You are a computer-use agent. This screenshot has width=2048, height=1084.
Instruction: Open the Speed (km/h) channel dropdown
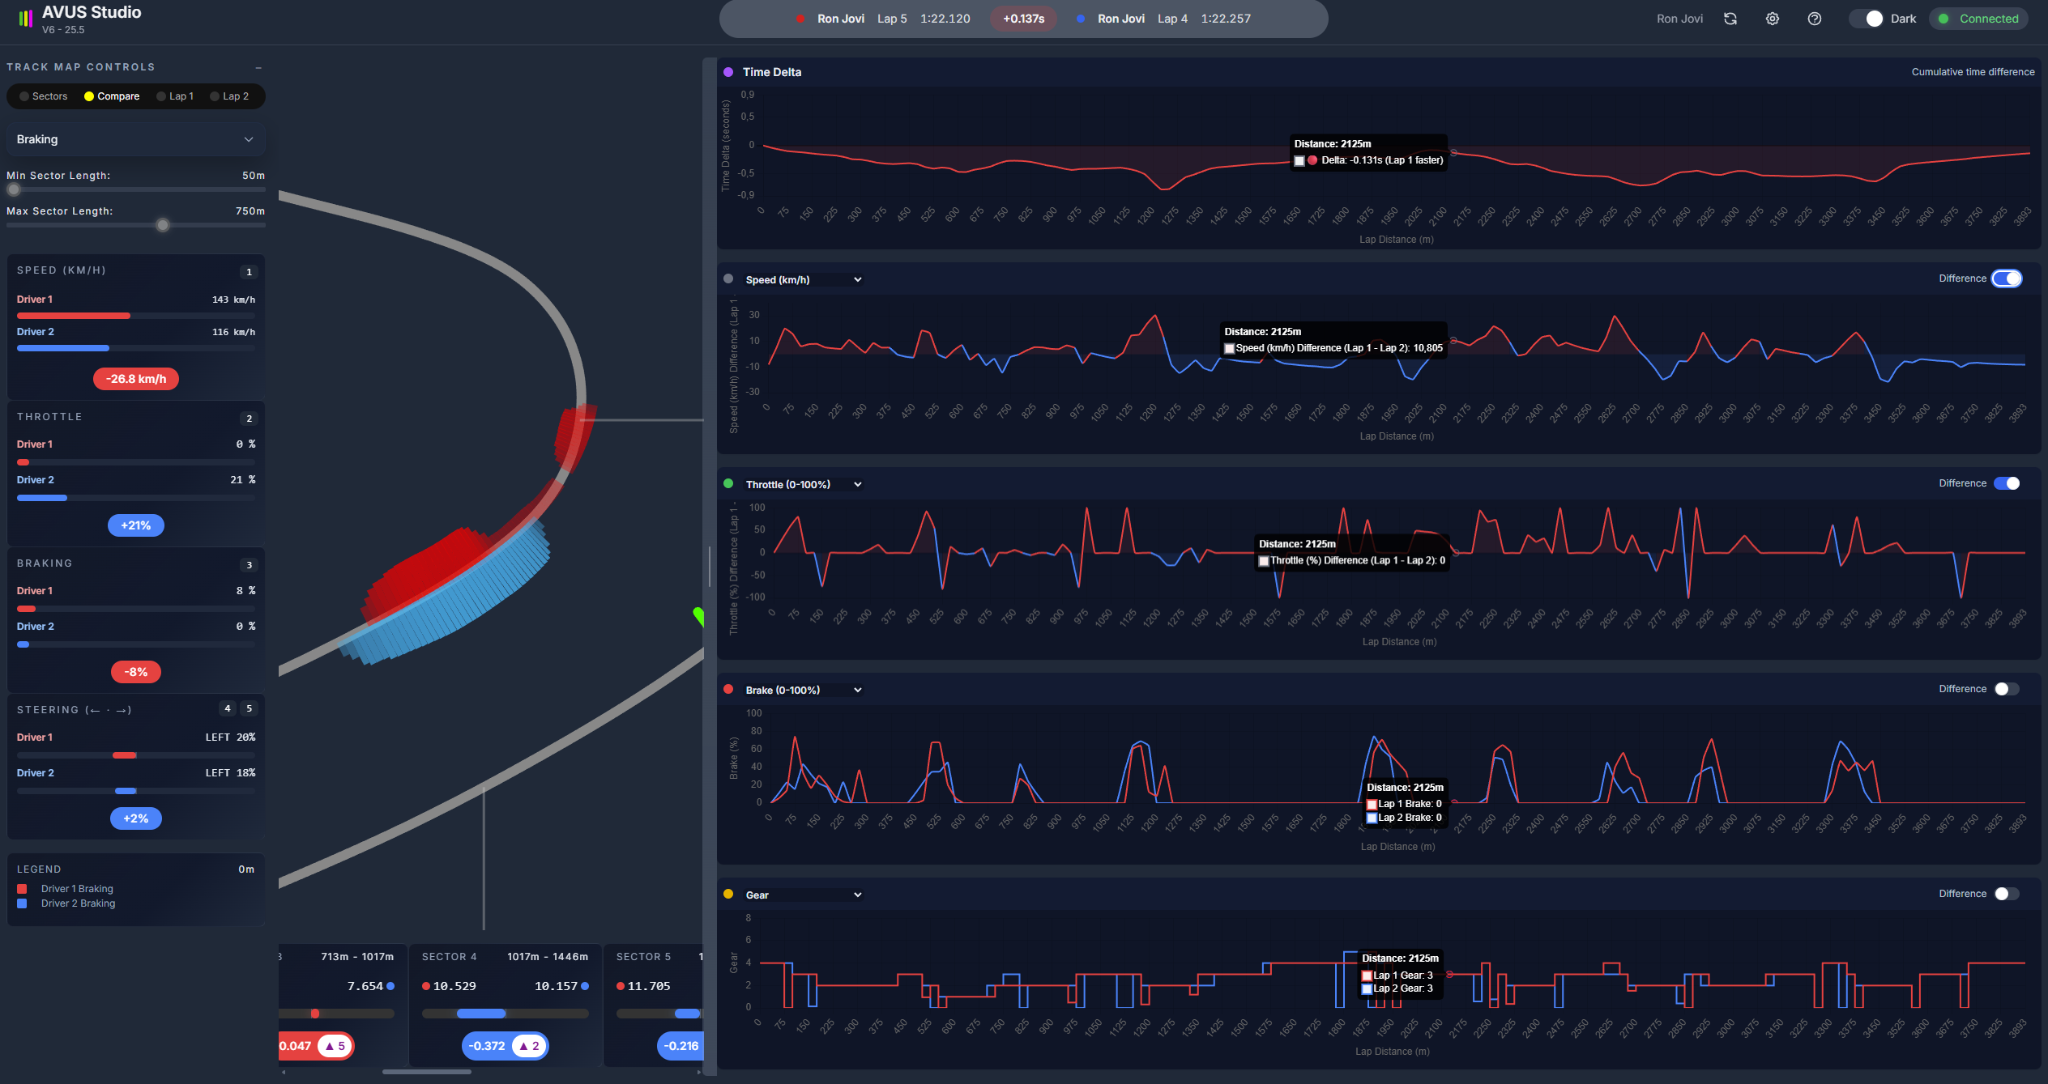[x=803, y=280]
